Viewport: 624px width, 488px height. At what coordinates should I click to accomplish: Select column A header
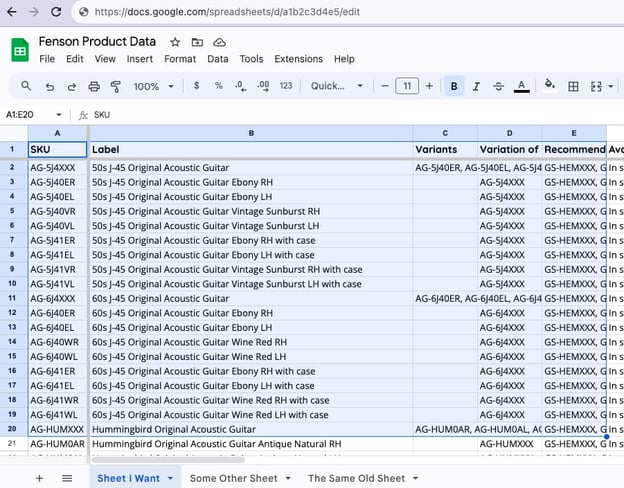58,133
